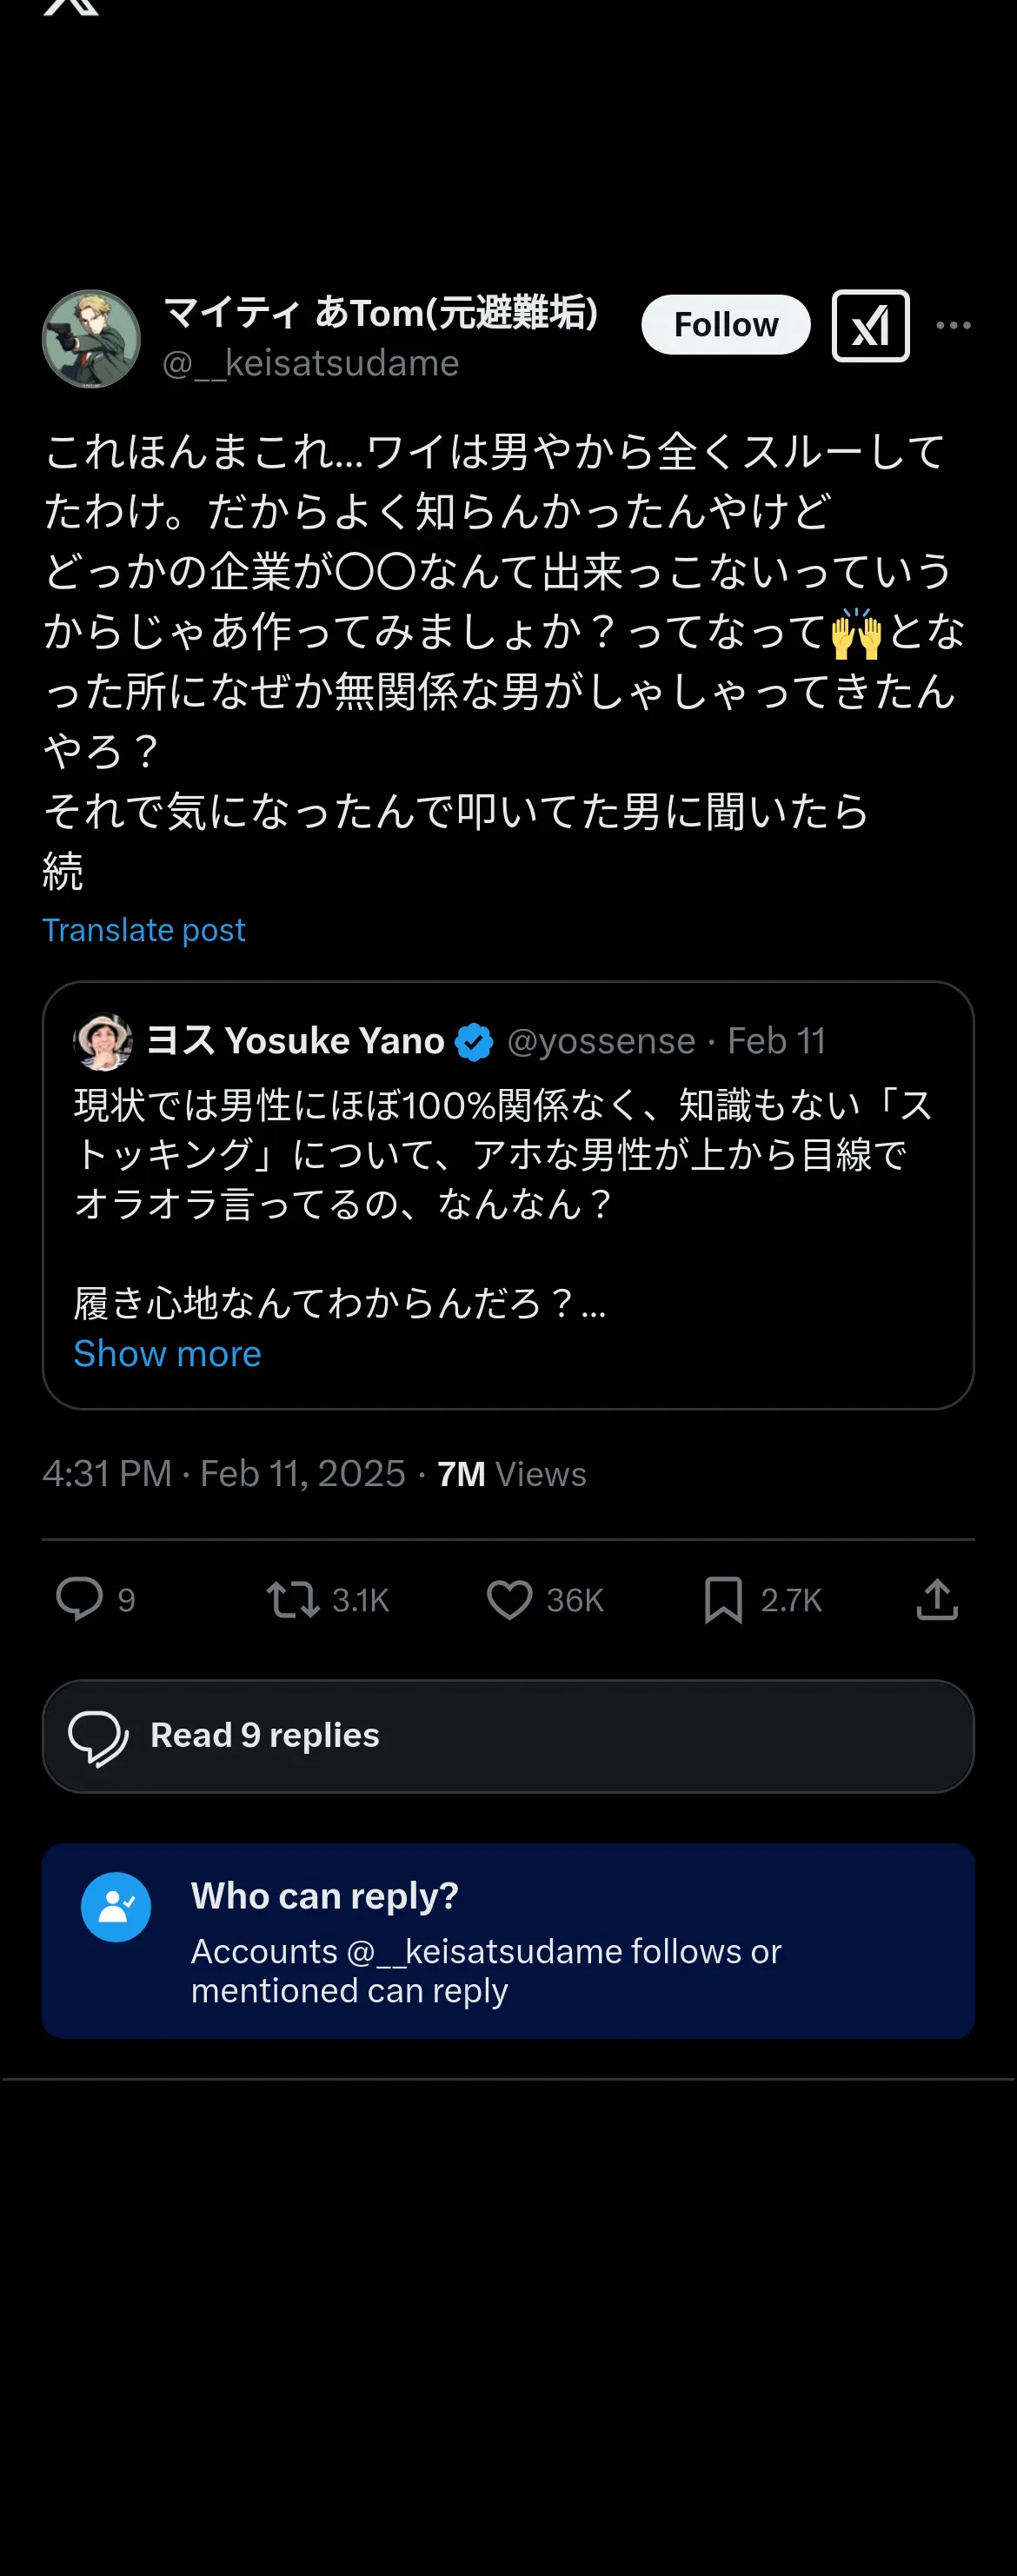The image size is (1017, 2576).
Task: Open the @__keisatsudame handle
Action: [311, 363]
